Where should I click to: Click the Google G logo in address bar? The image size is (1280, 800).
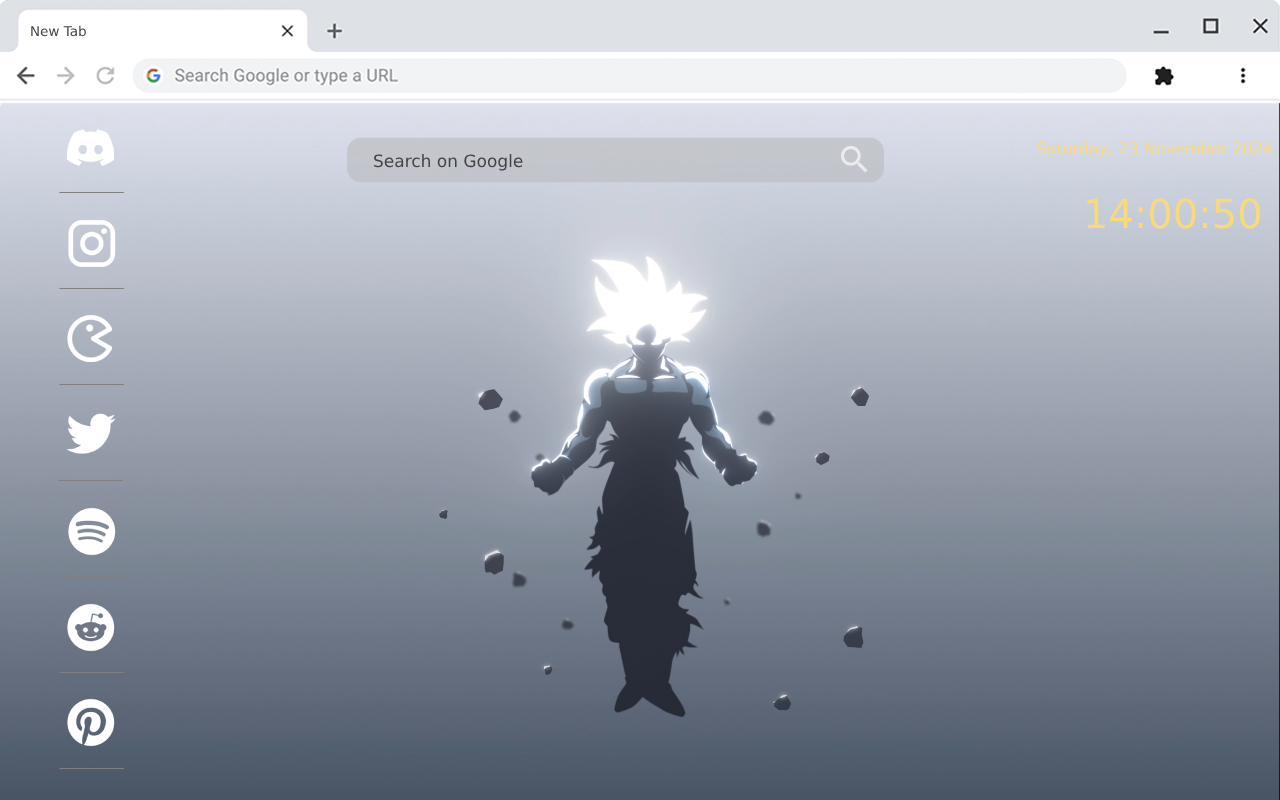pos(153,75)
